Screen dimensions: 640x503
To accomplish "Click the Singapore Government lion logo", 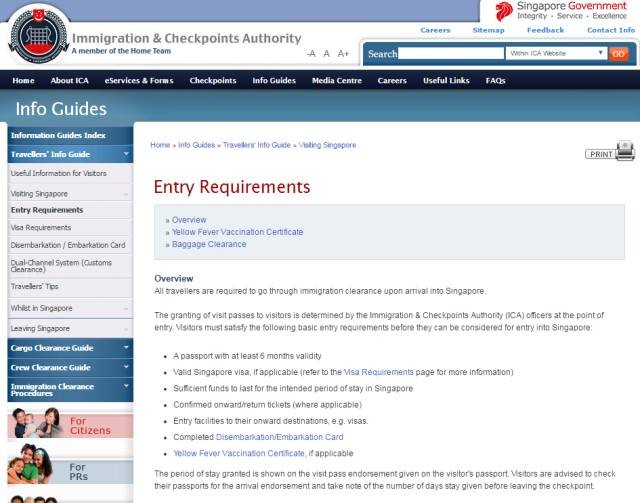I will 504,12.
